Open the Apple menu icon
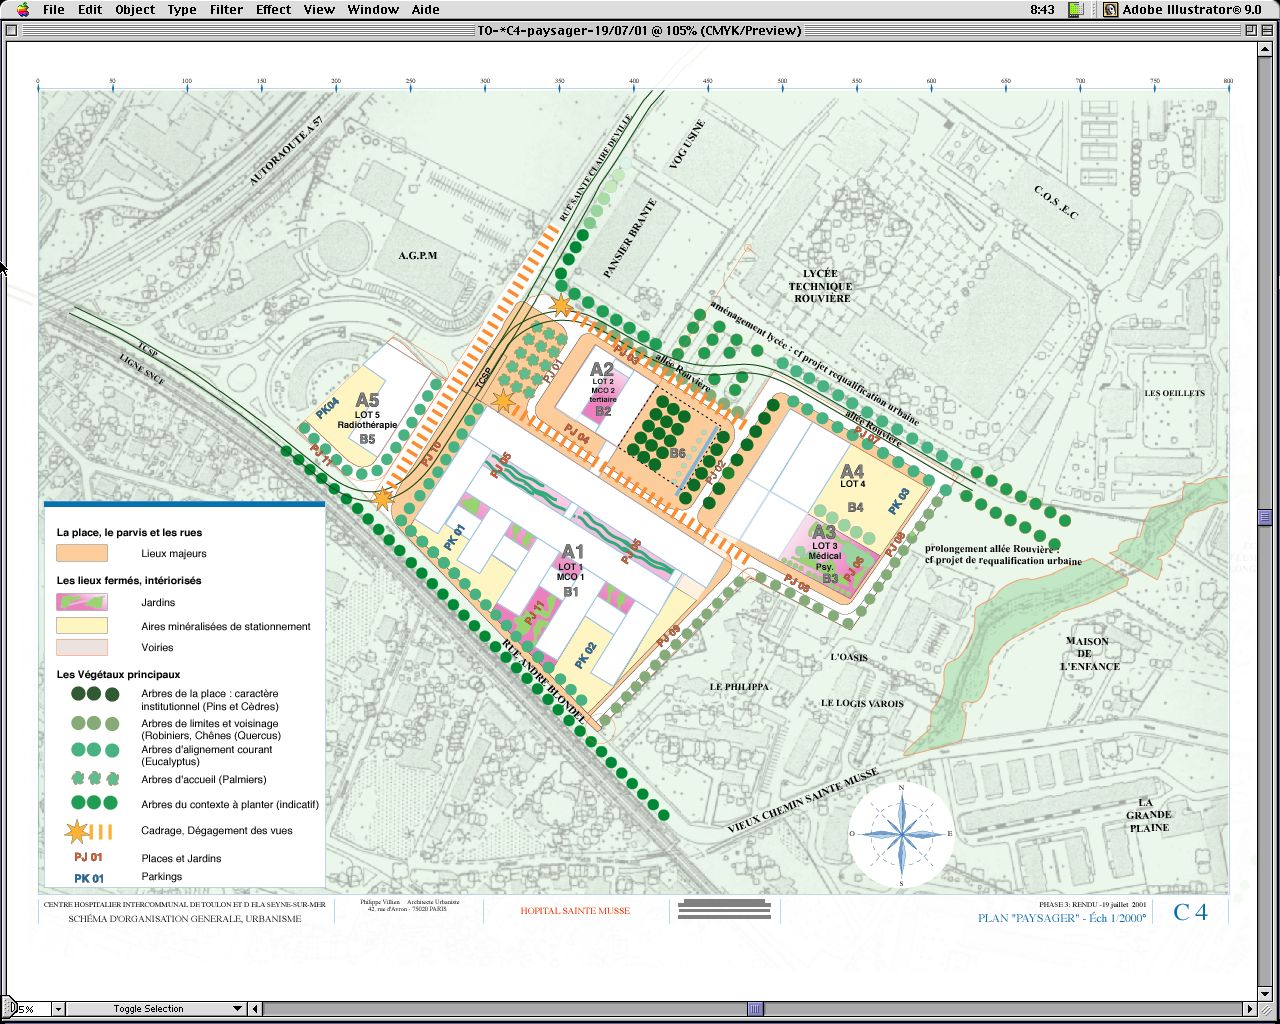Image resolution: width=1280 pixels, height=1024 pixels. click(x=22, y=10)
